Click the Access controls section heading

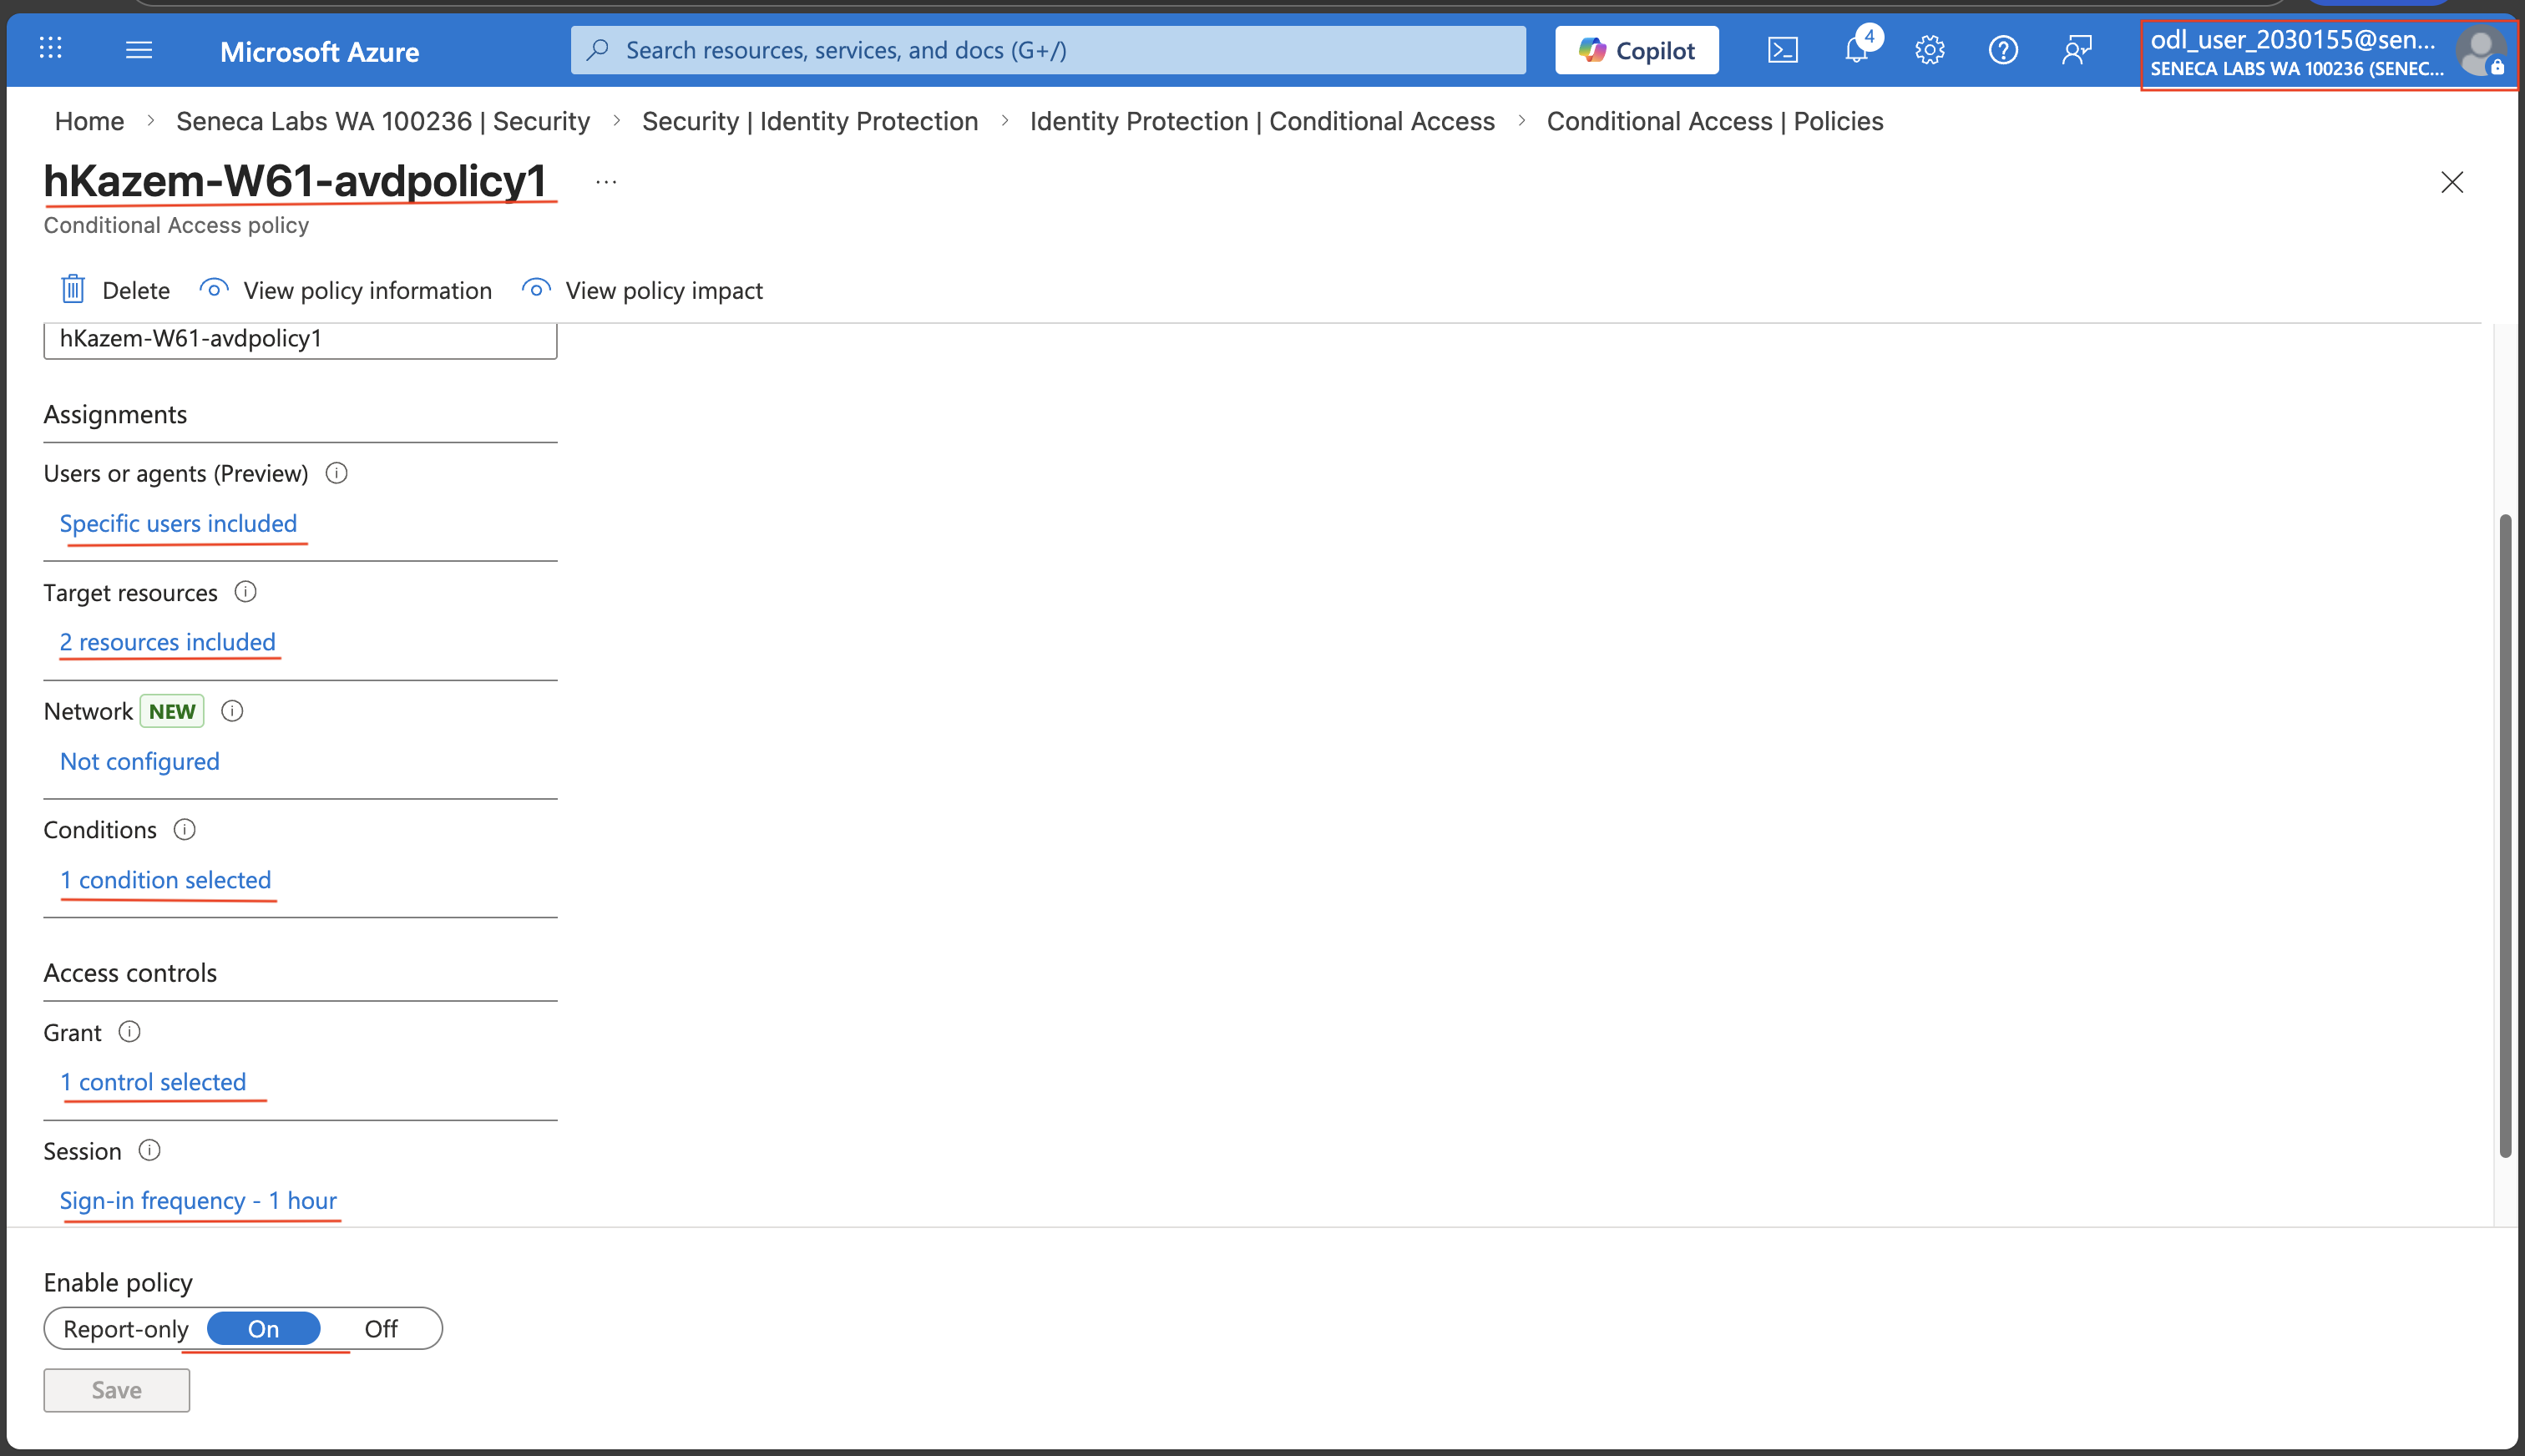pos(130,972)
